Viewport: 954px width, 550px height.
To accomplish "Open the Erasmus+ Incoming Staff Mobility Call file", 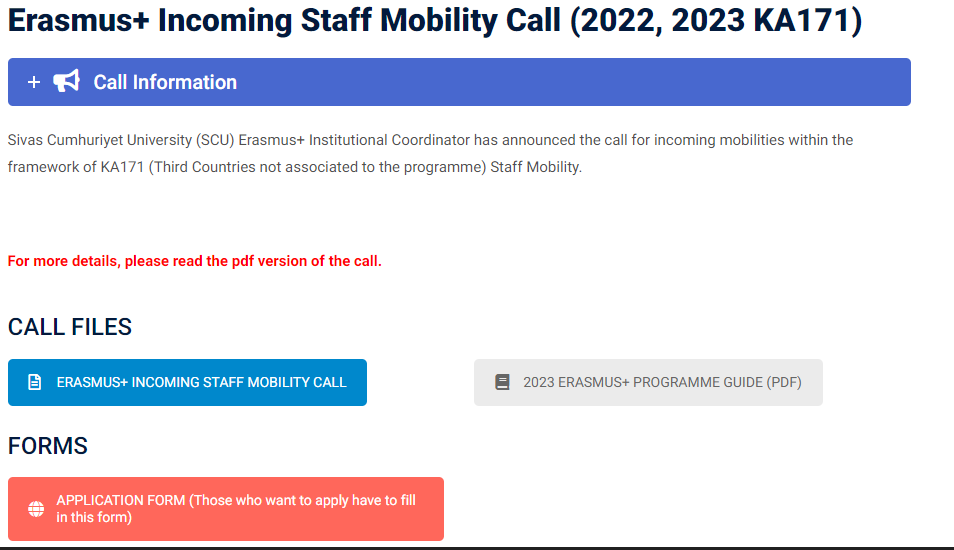I will tap(201, 382).
